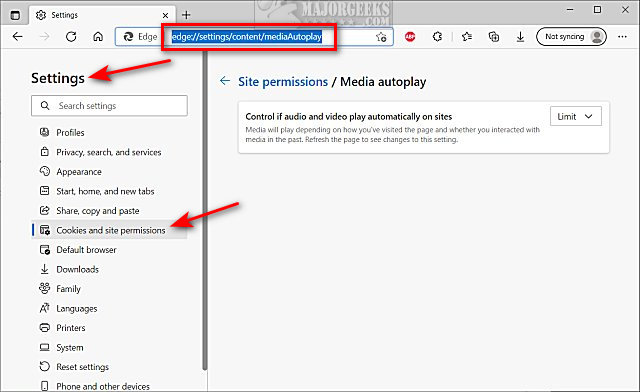The height and width of the screenshot is (392, 640).
Task: Click the settings sidebar scrollbar
Action: point(205,212)
